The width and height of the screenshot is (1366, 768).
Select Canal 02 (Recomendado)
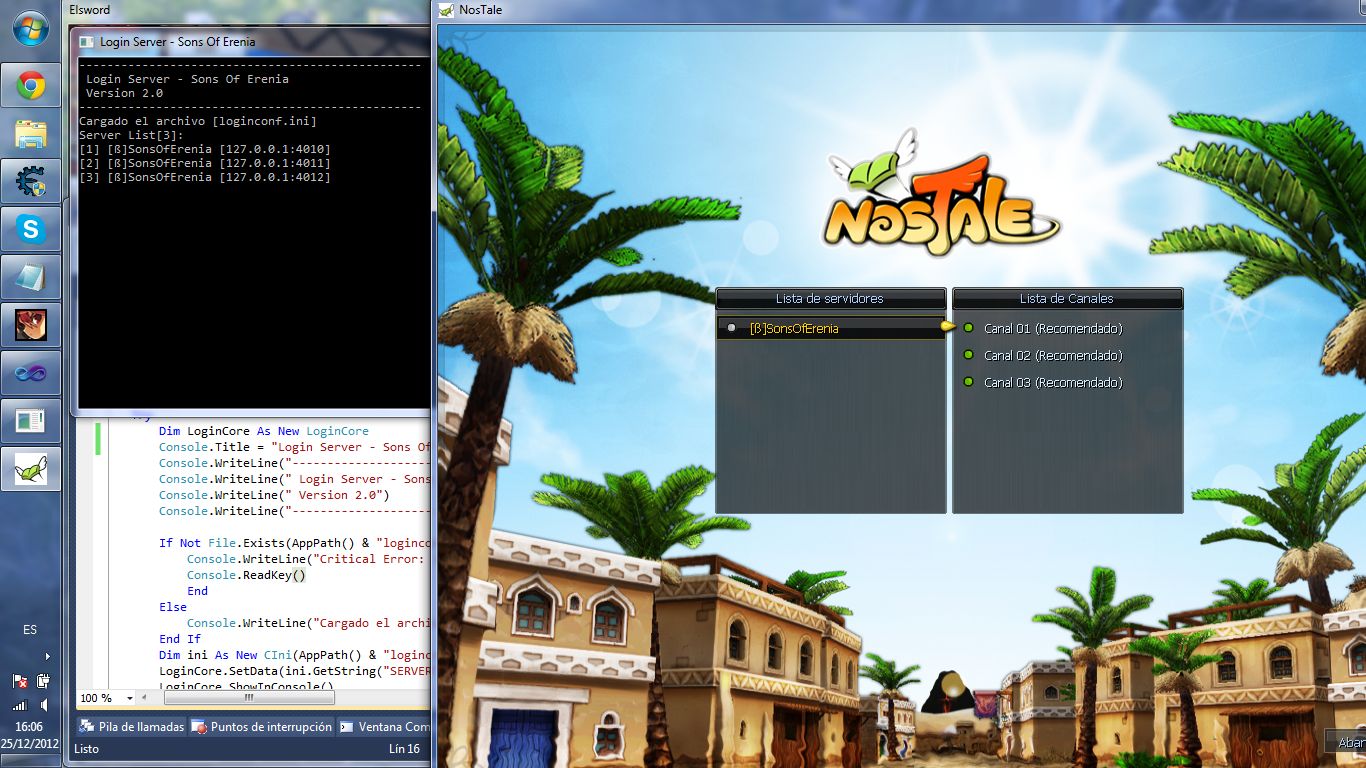(1053, 355)
